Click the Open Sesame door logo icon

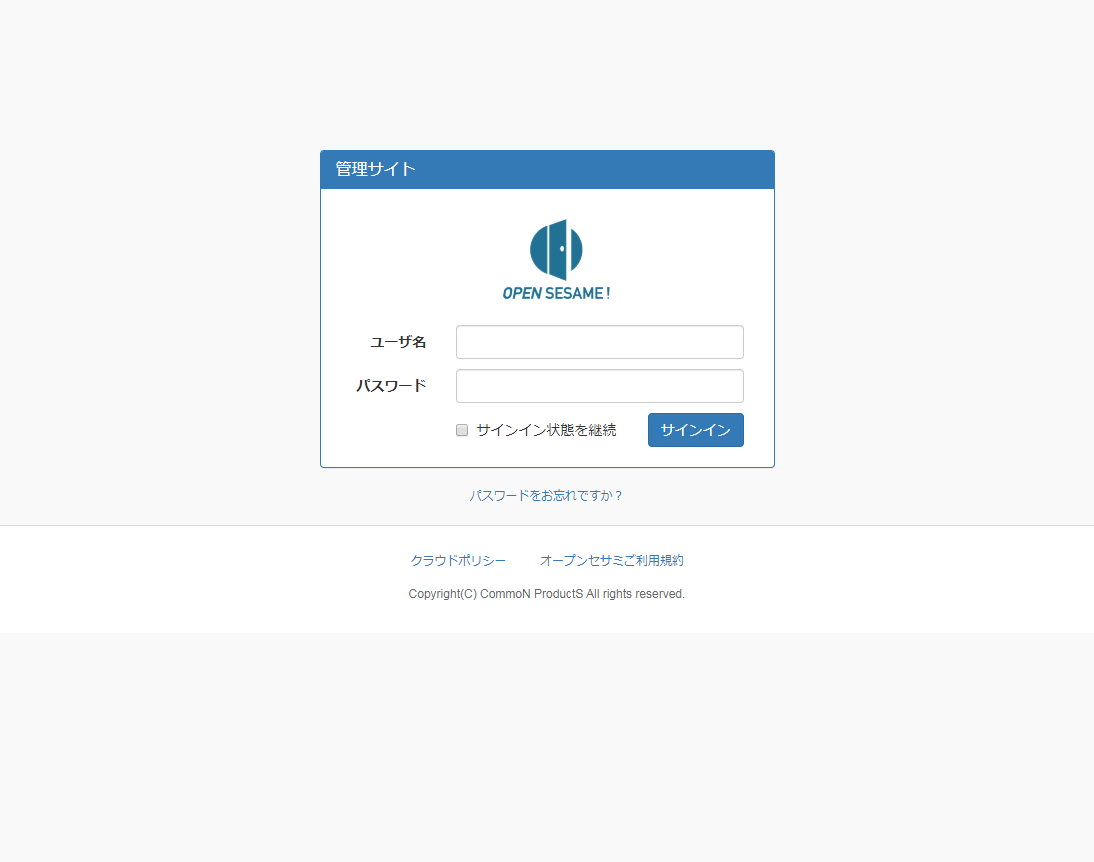pos(556,249)
